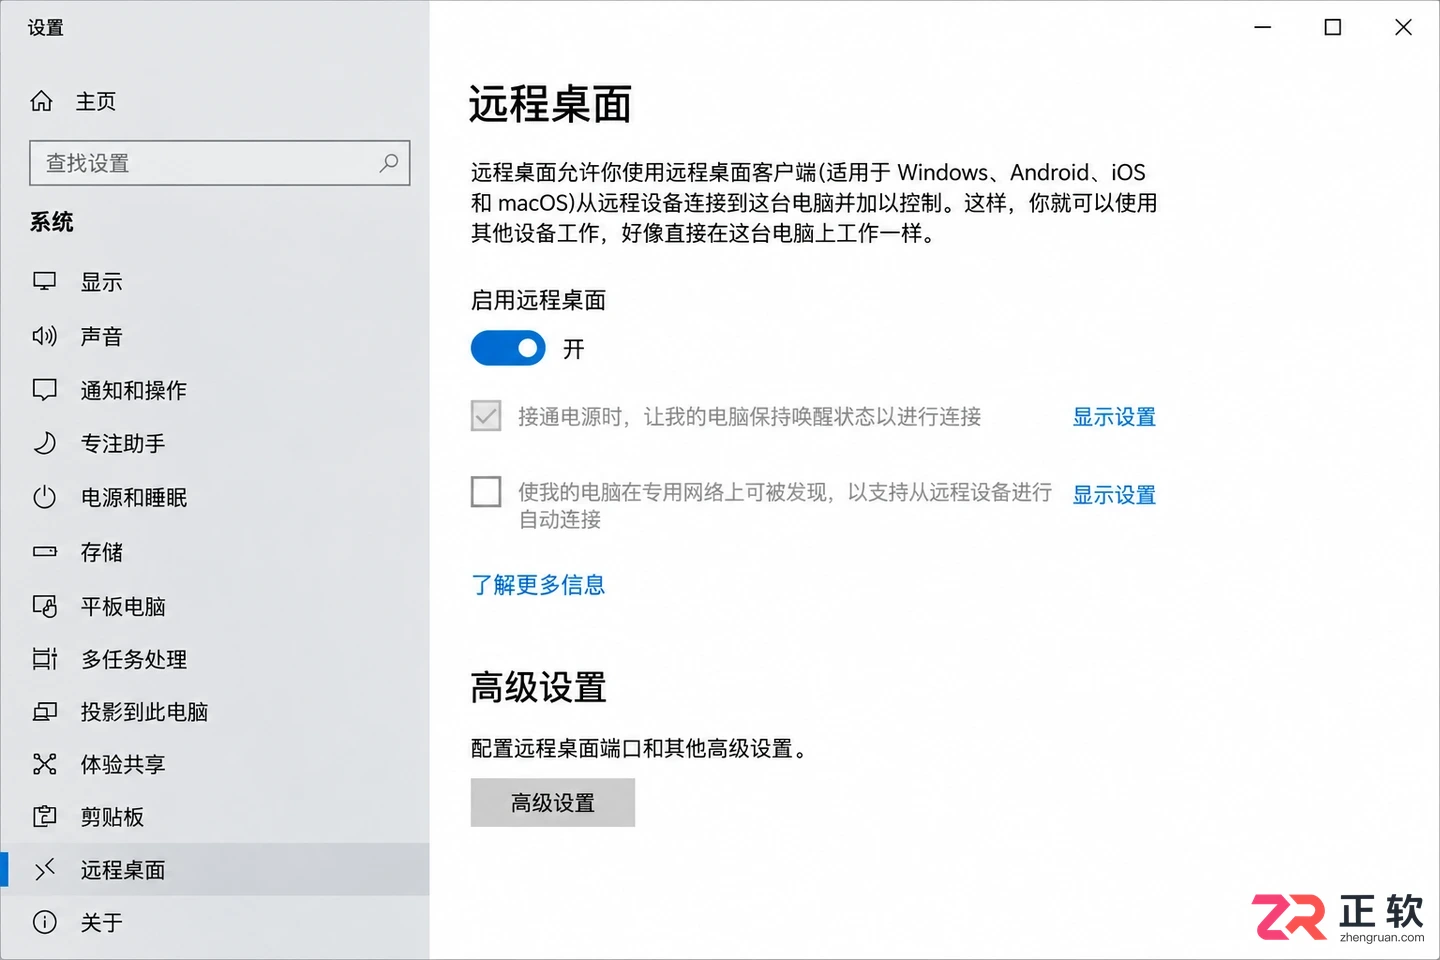The width and height of the screenshot is (1440, 960).
Task: Select 远程桌面 in the sidebar
Action: click(215, 870)
